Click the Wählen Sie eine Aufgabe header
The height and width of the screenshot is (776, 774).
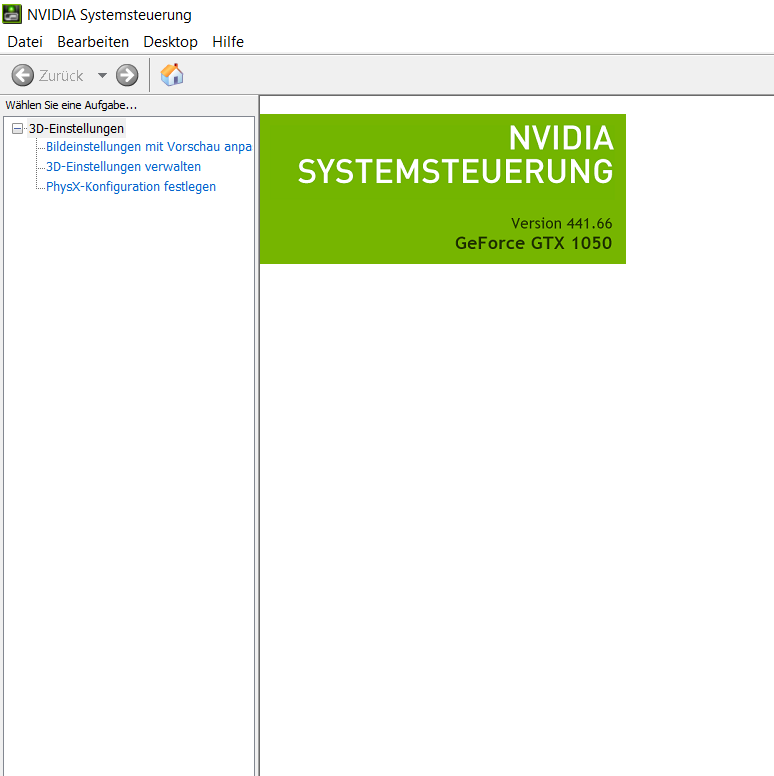(71, 105)
